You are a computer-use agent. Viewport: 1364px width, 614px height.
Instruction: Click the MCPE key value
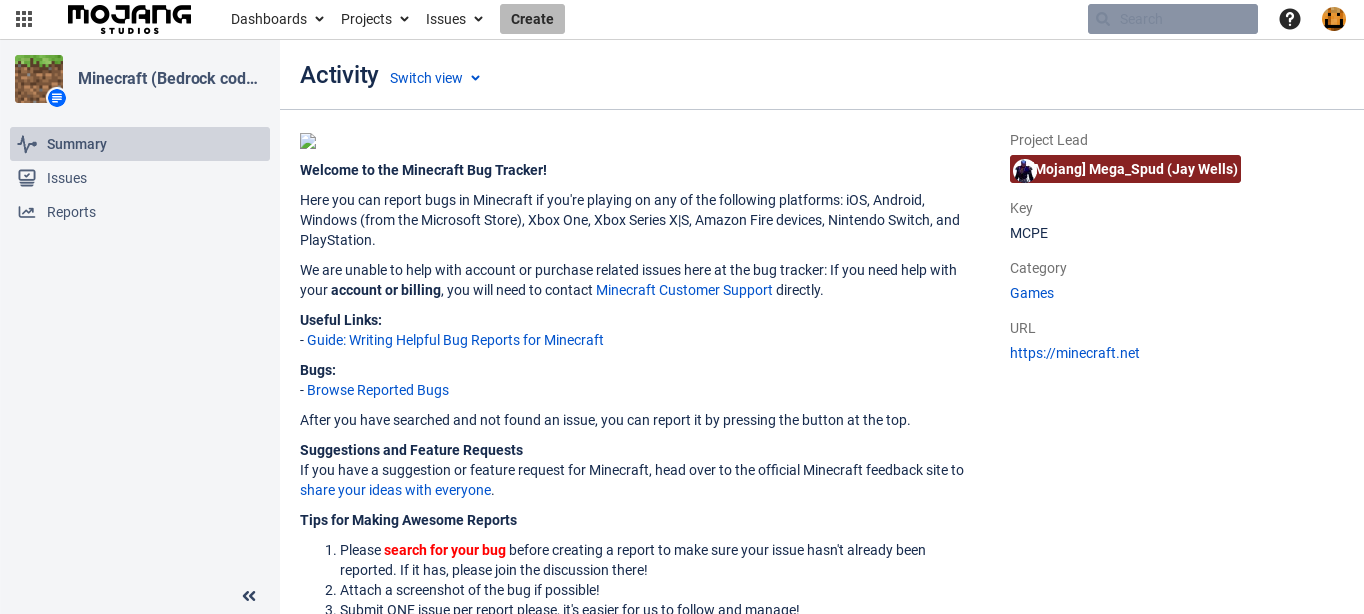coord(1029,233)
